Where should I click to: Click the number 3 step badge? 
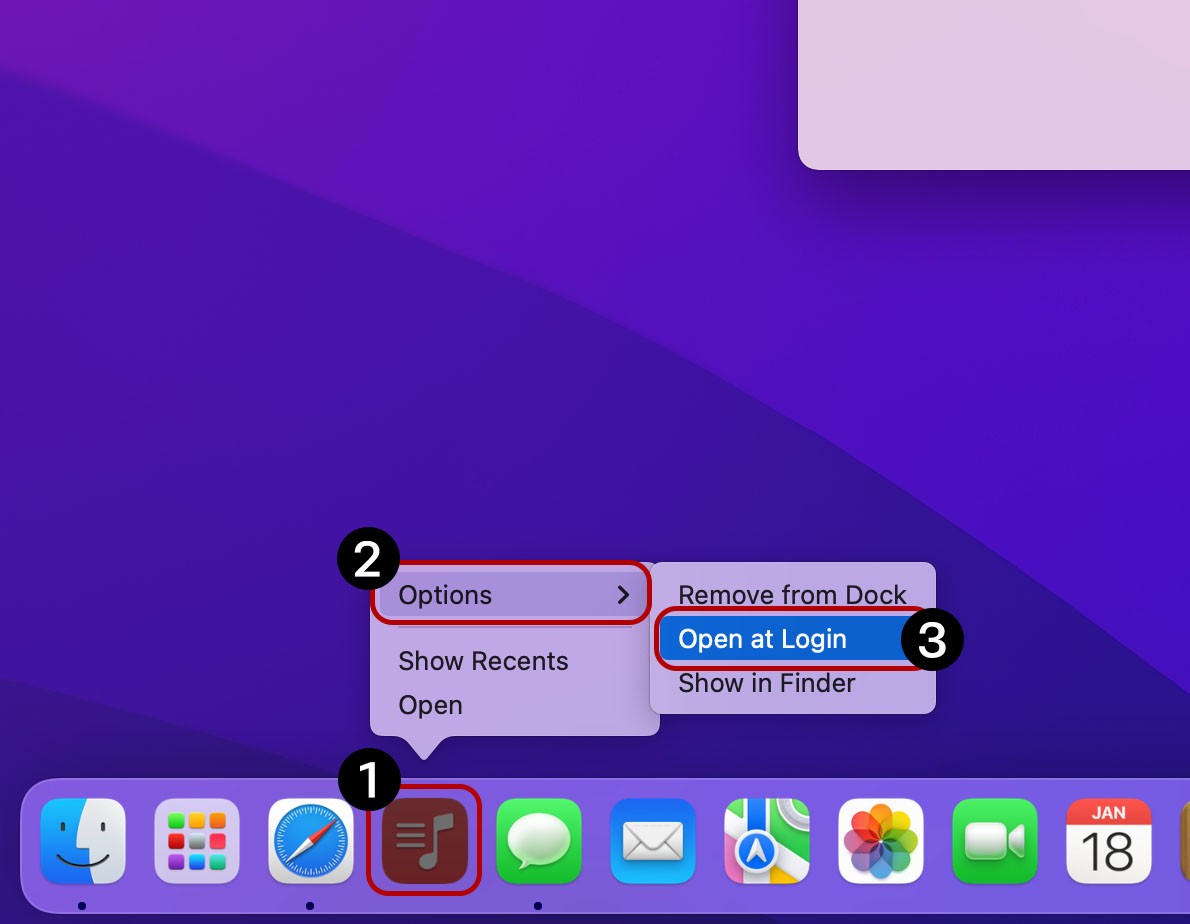point(932,640)
